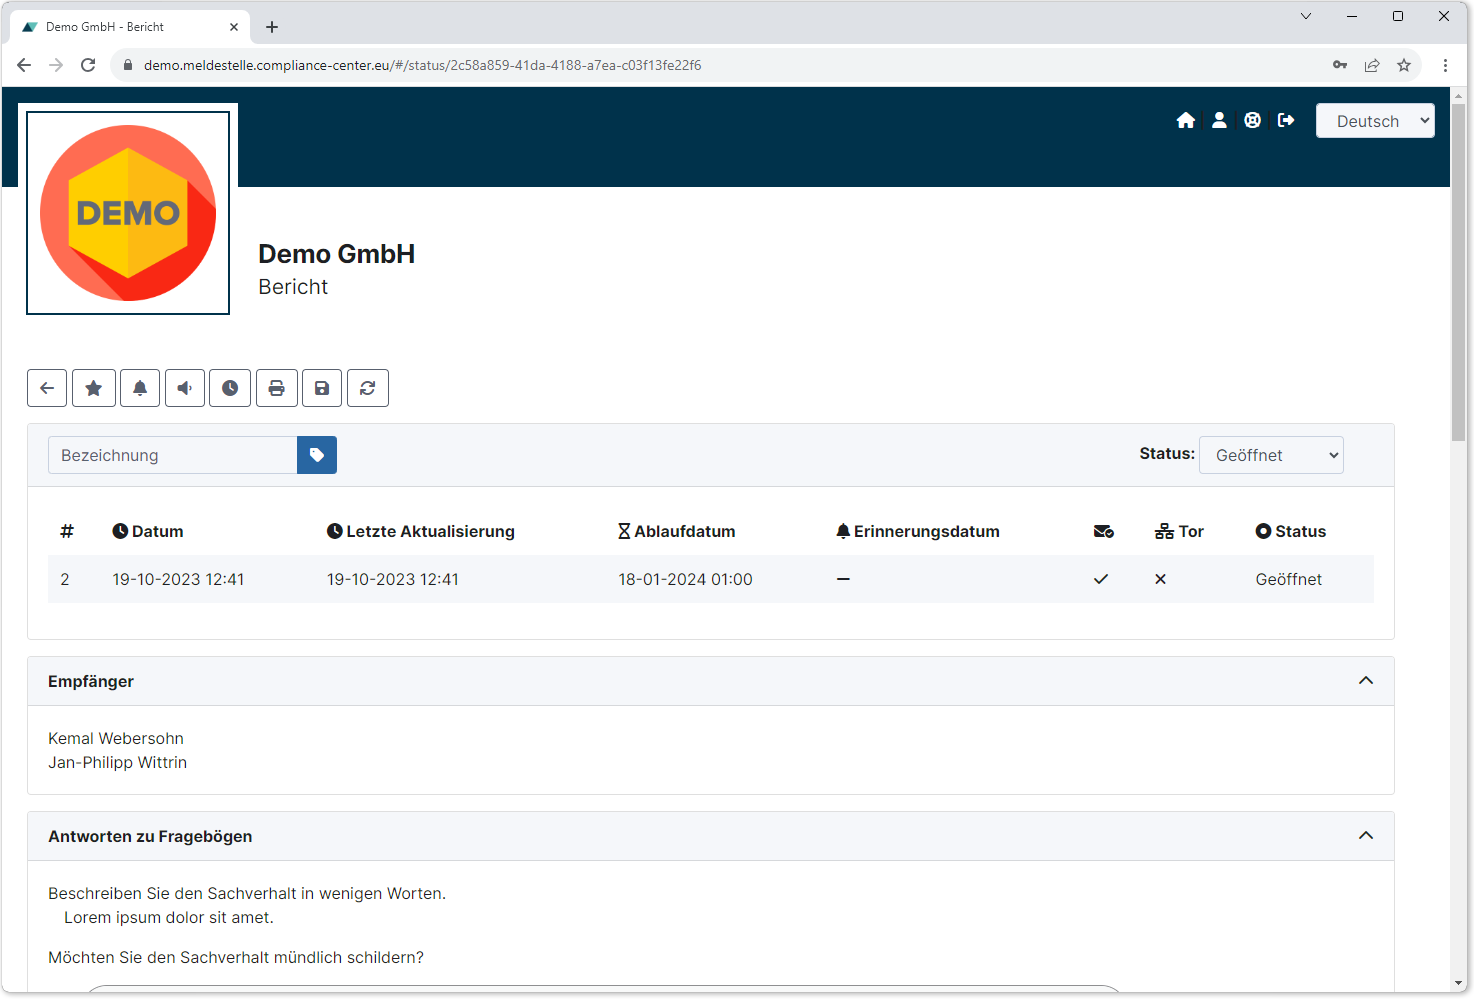Click the back arrow report toolbar button
This screenshot has height=1000, width=1474.
pyautogui.click(x=47, y=388)
